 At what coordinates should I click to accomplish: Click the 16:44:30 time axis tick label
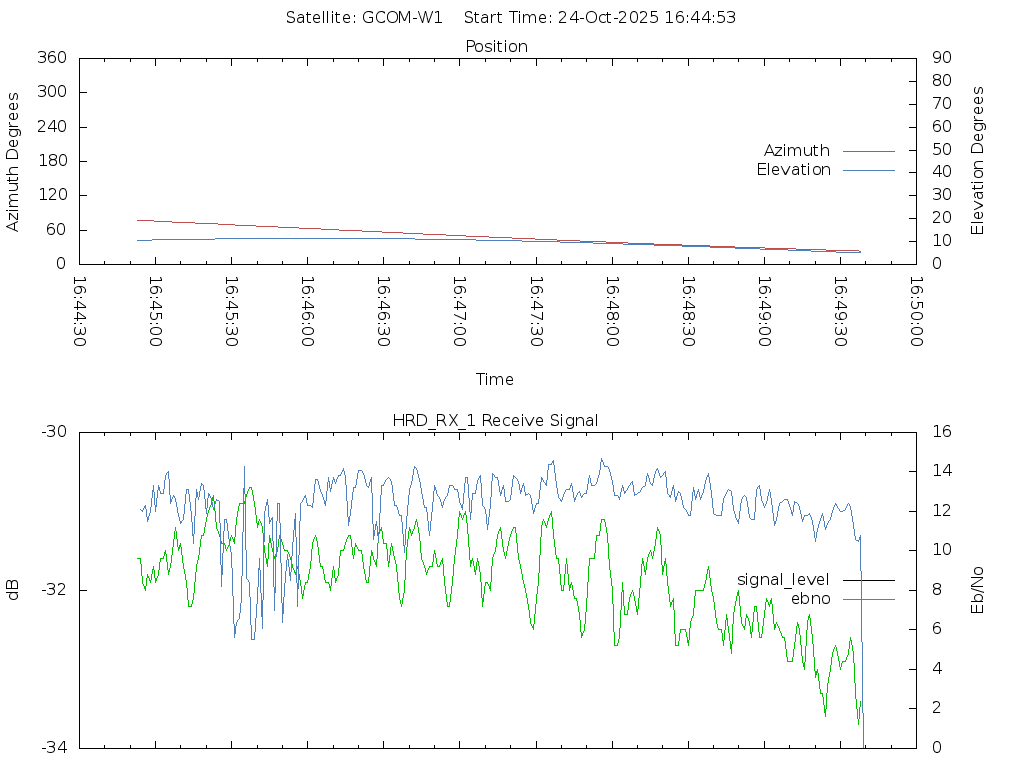[x=79, y=311]
